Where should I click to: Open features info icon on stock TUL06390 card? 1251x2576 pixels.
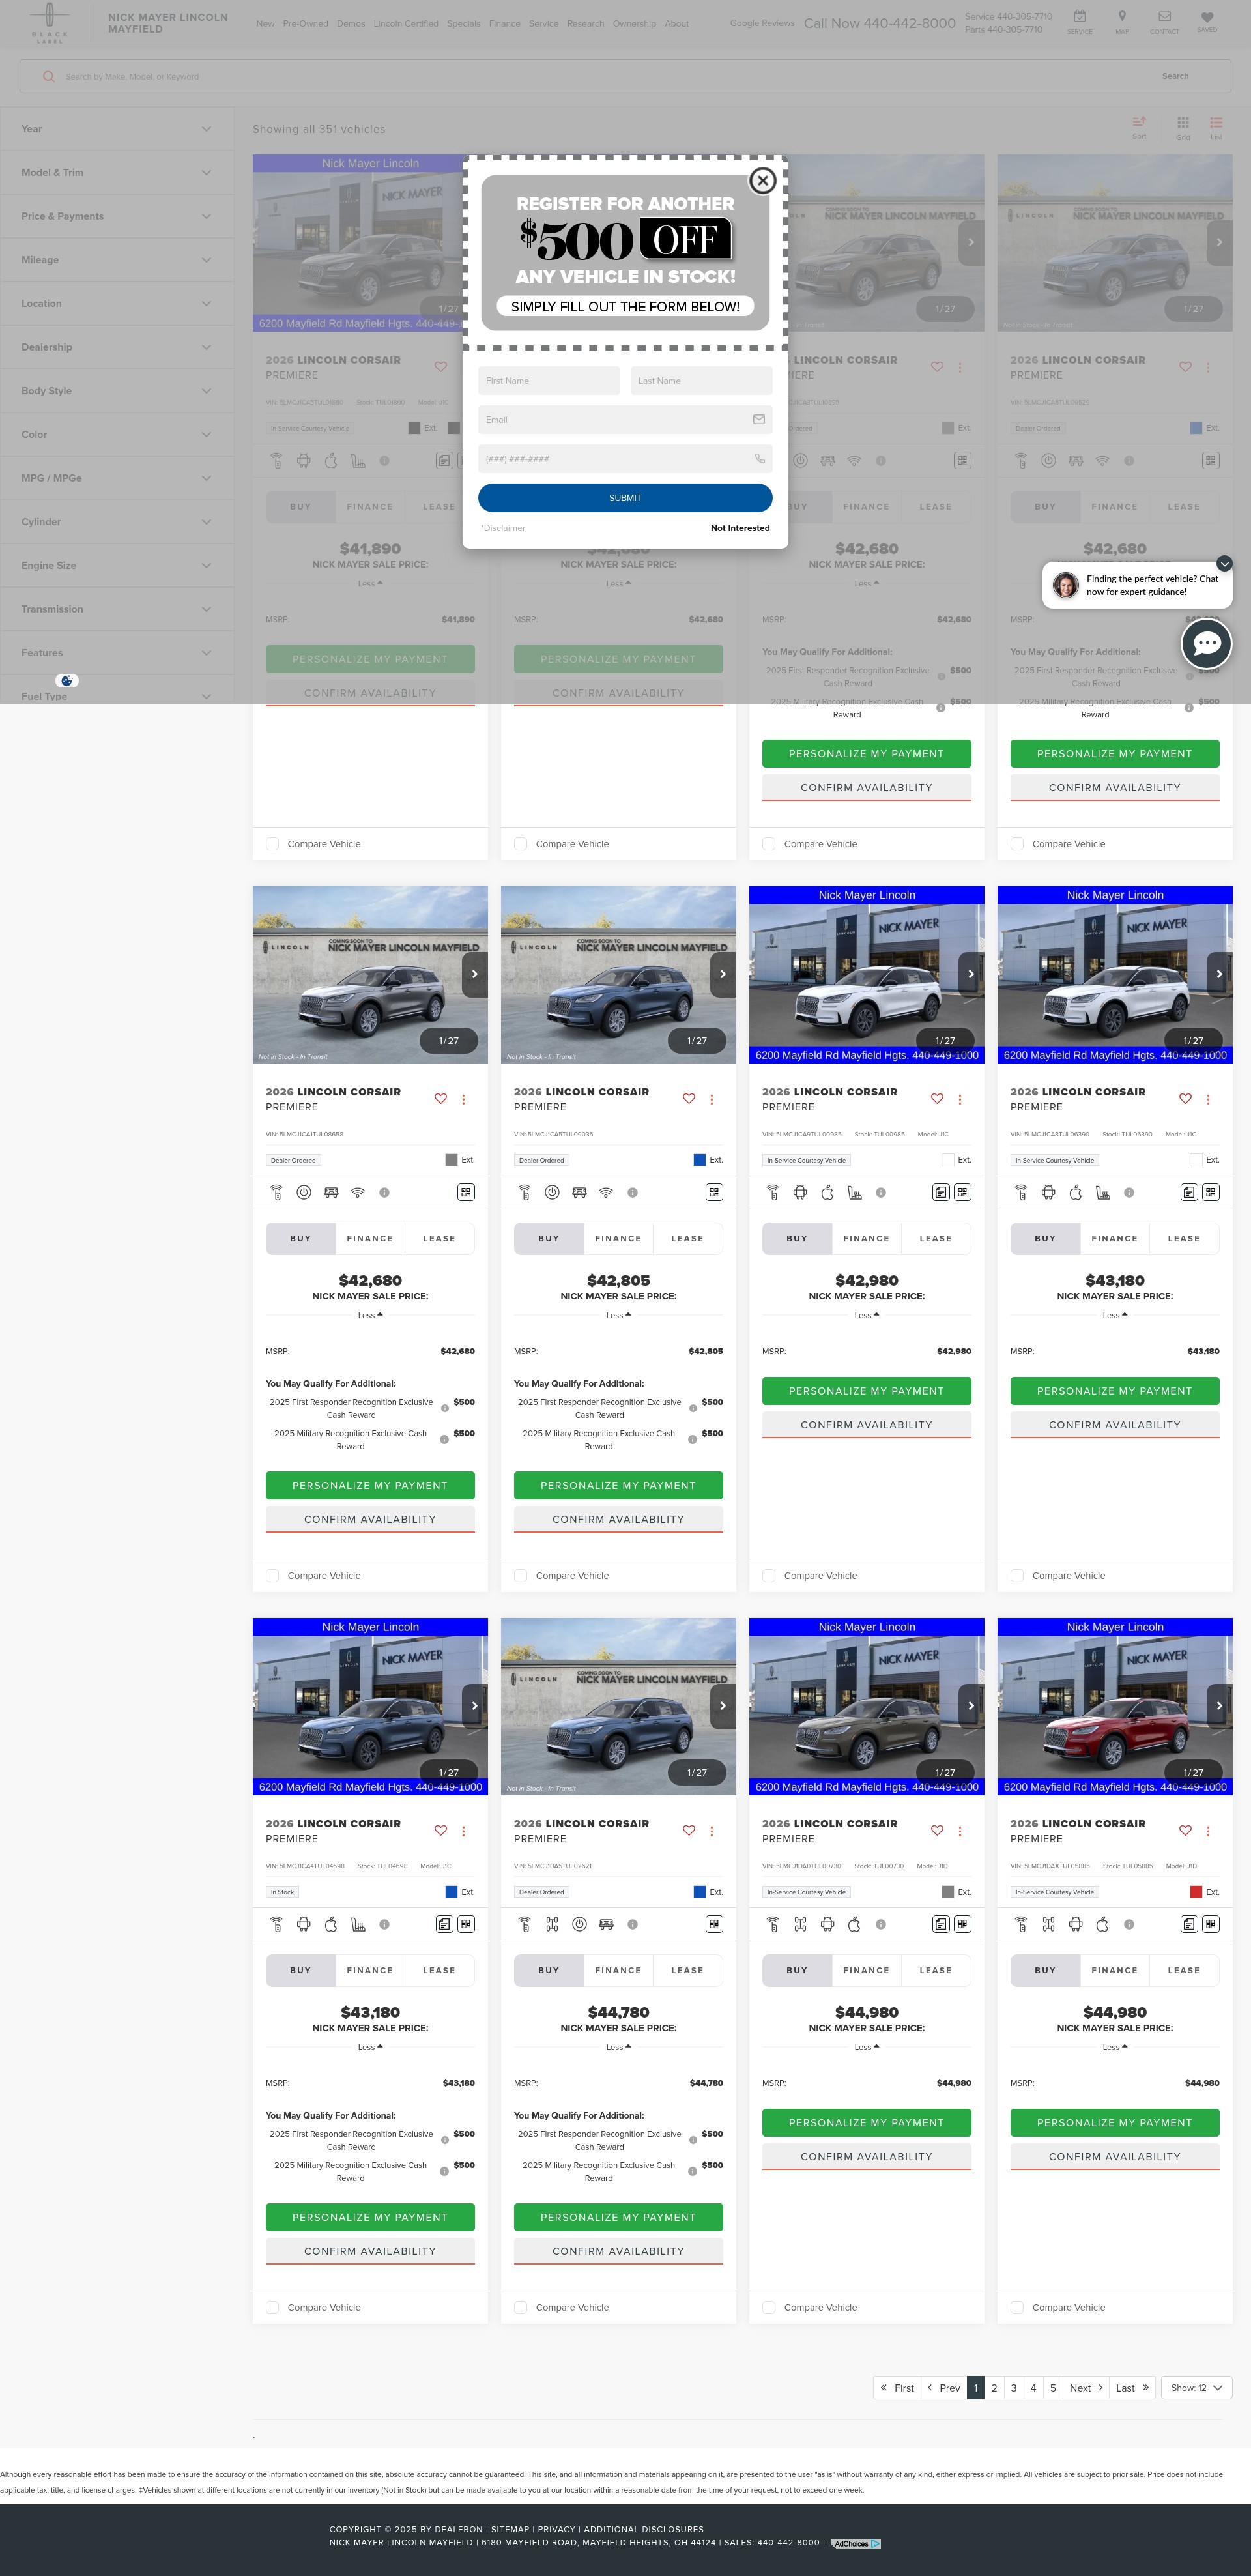coord(1129,1192)
